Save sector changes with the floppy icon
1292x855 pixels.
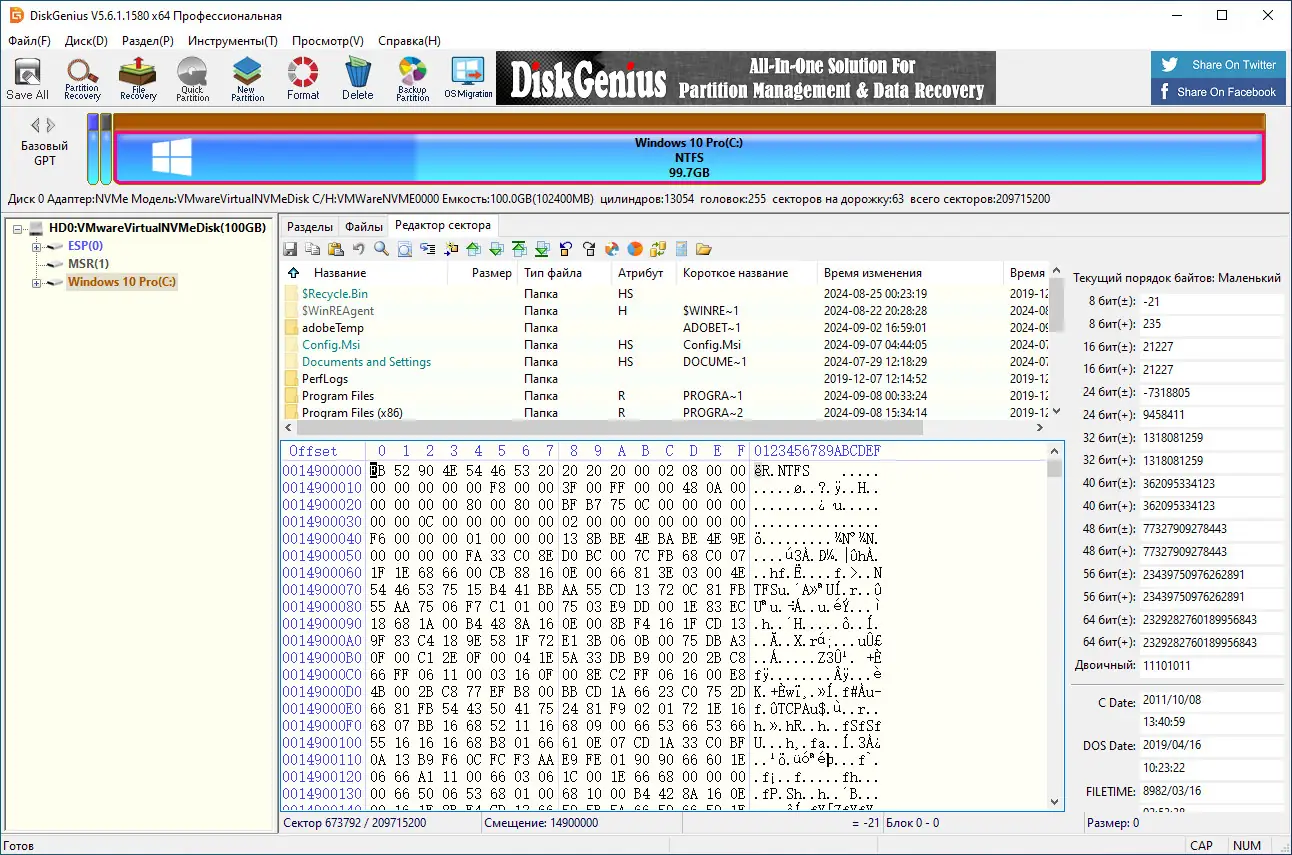coord(290,249)
